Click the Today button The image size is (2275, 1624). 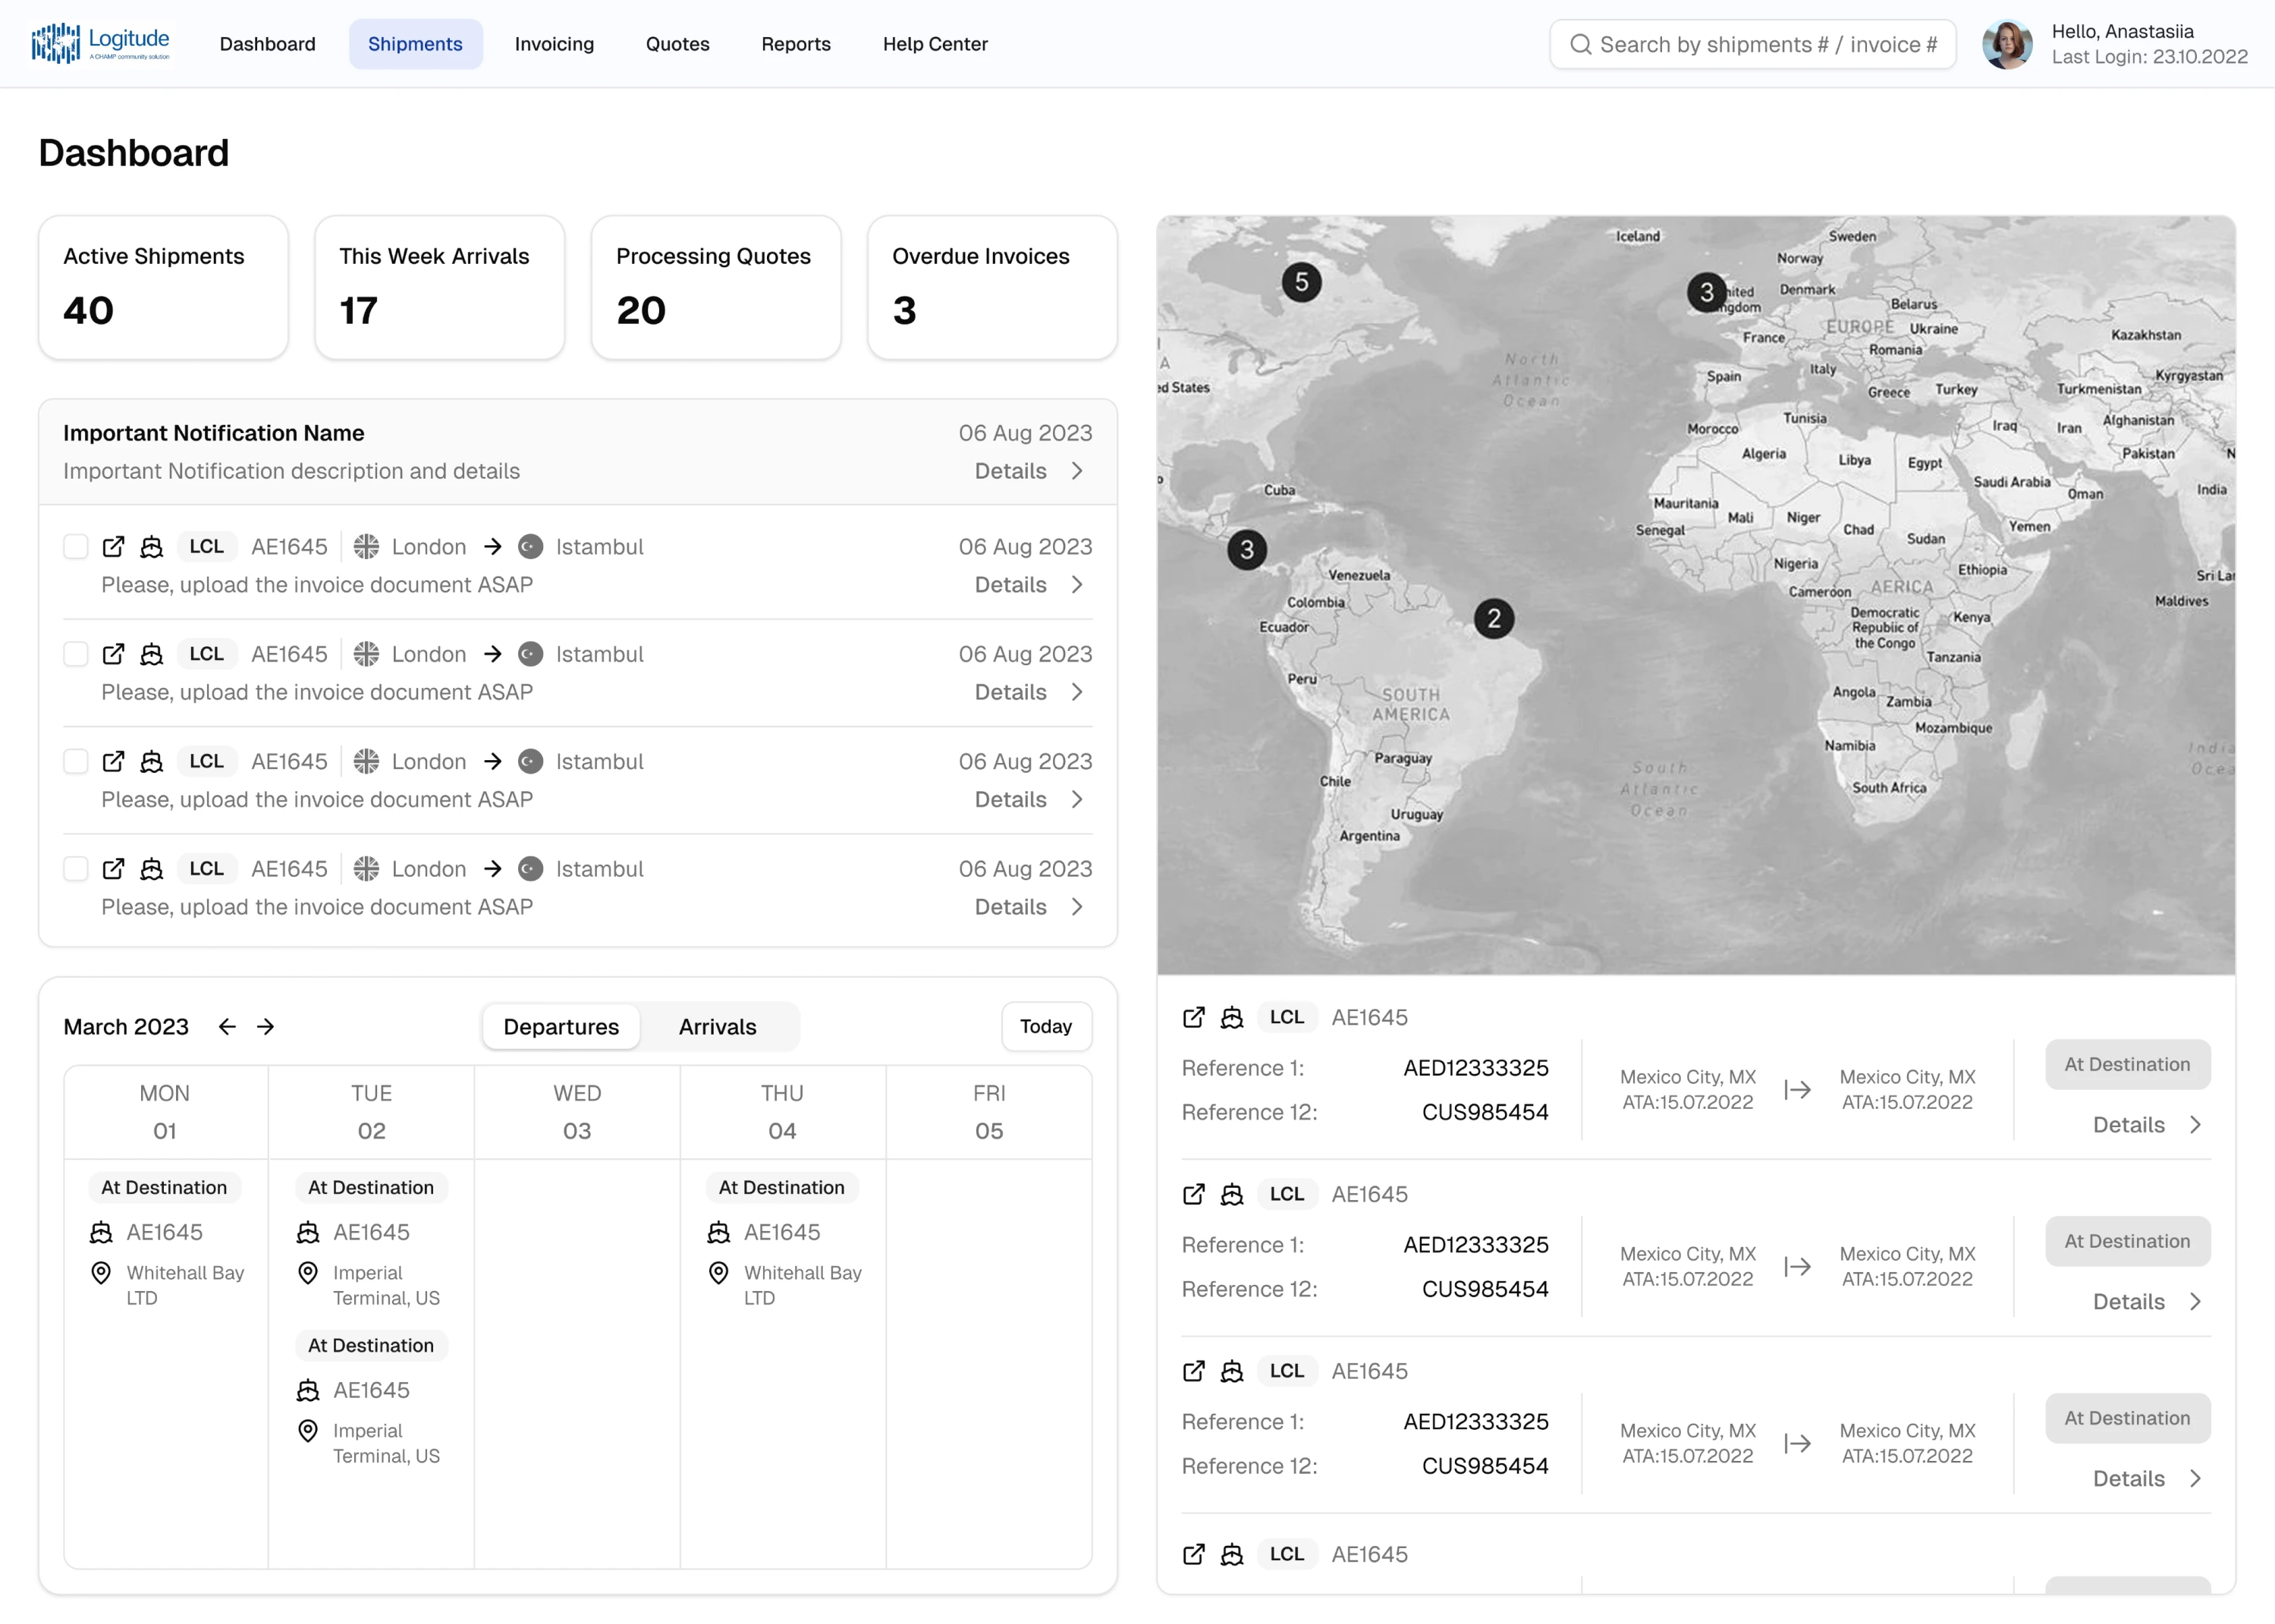1046,1027
